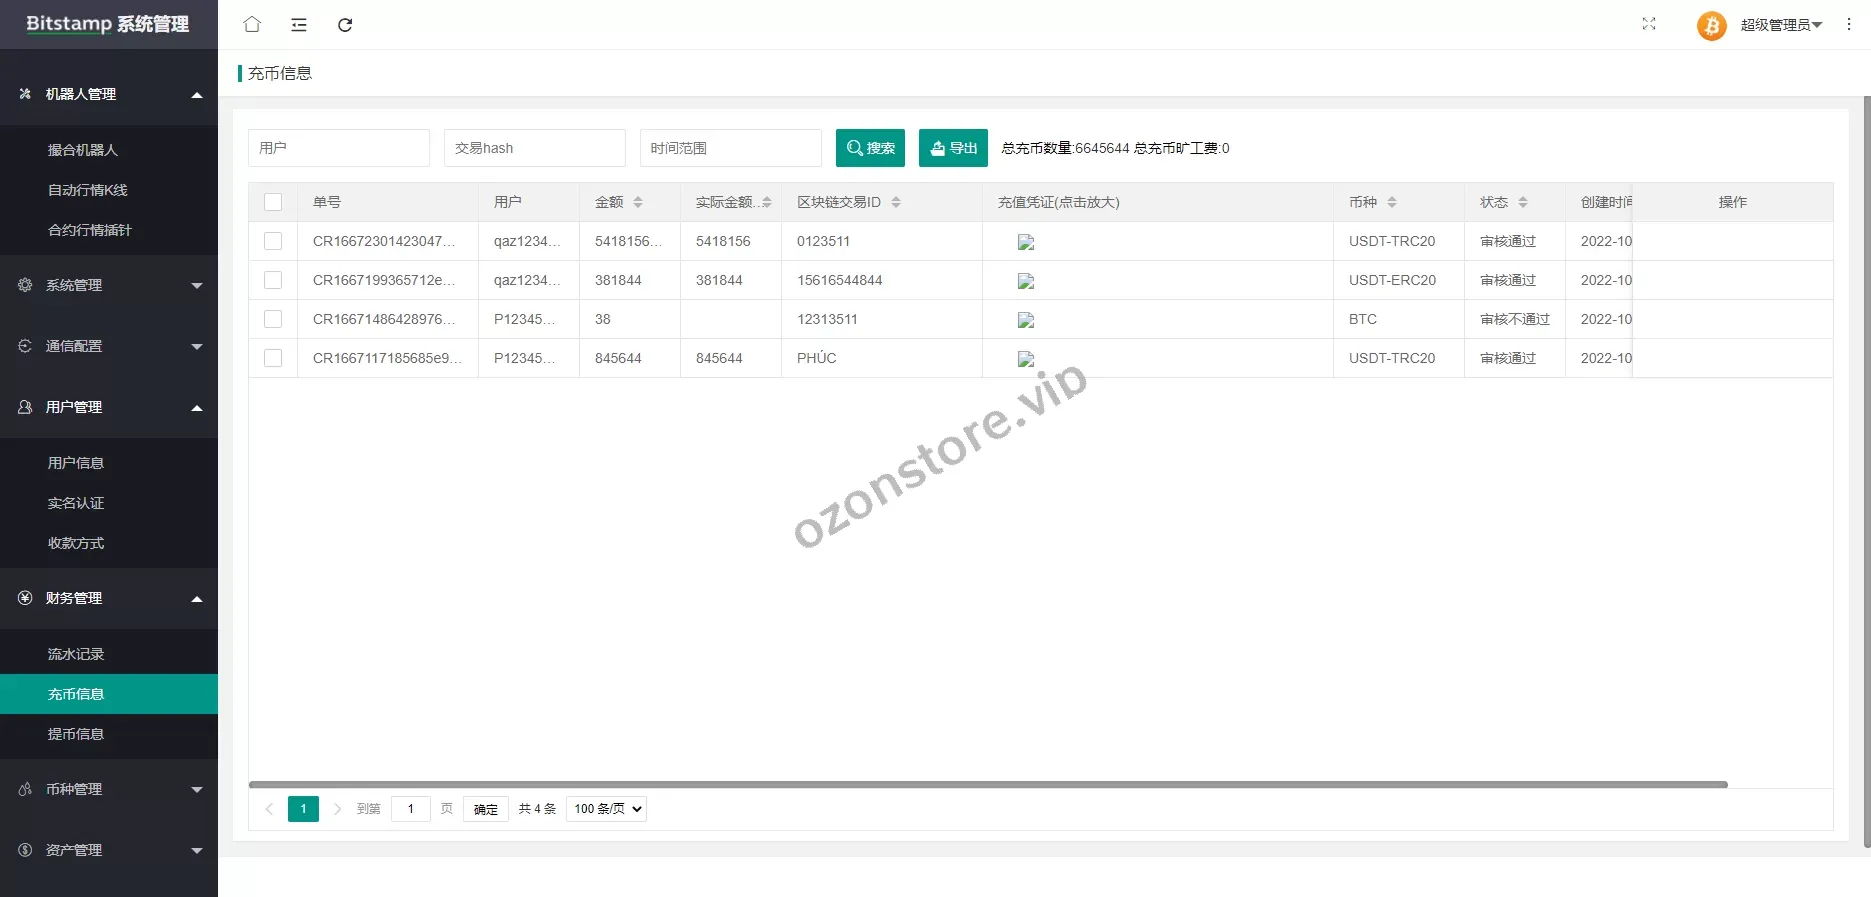Toggle sidebar with the collapse menu icon

coord(299,25)
